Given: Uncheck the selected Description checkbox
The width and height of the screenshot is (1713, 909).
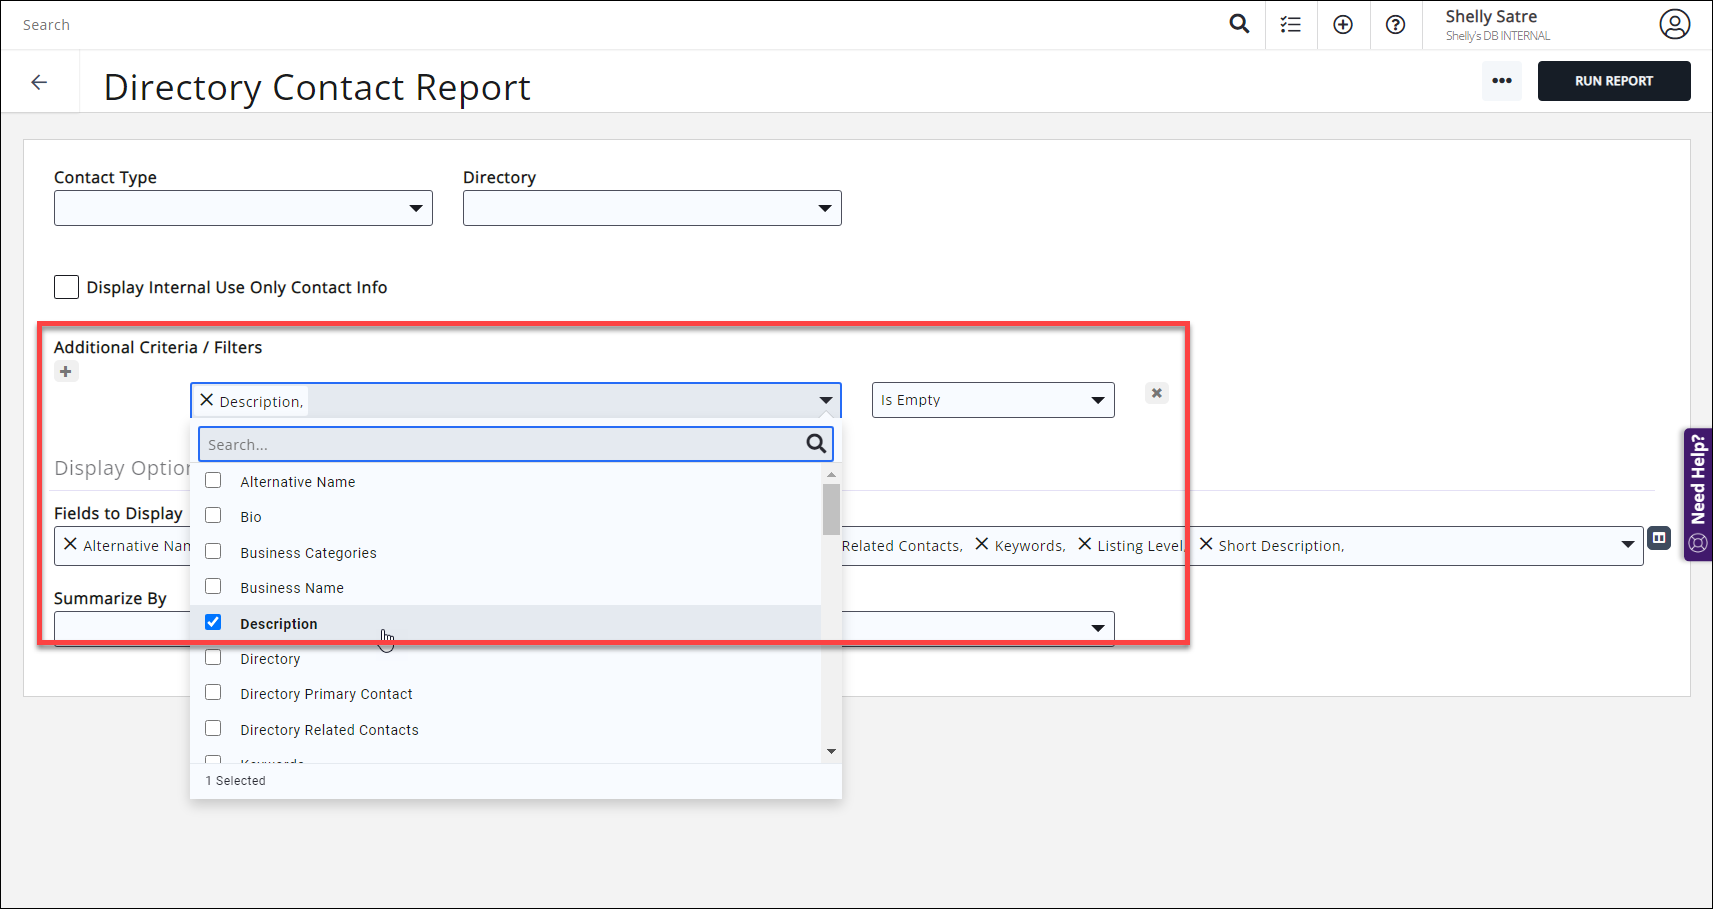Looking at the screenshot, I should click(213, 621).
